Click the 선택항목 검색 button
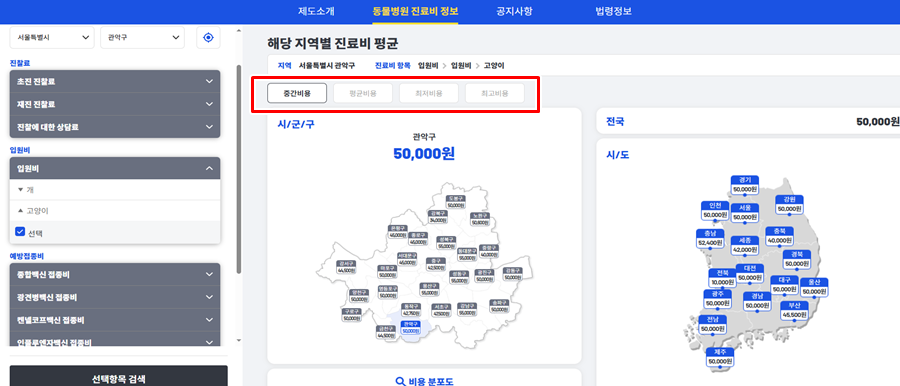The width and height of the screenshot is (900, 386). coord(118,379)
